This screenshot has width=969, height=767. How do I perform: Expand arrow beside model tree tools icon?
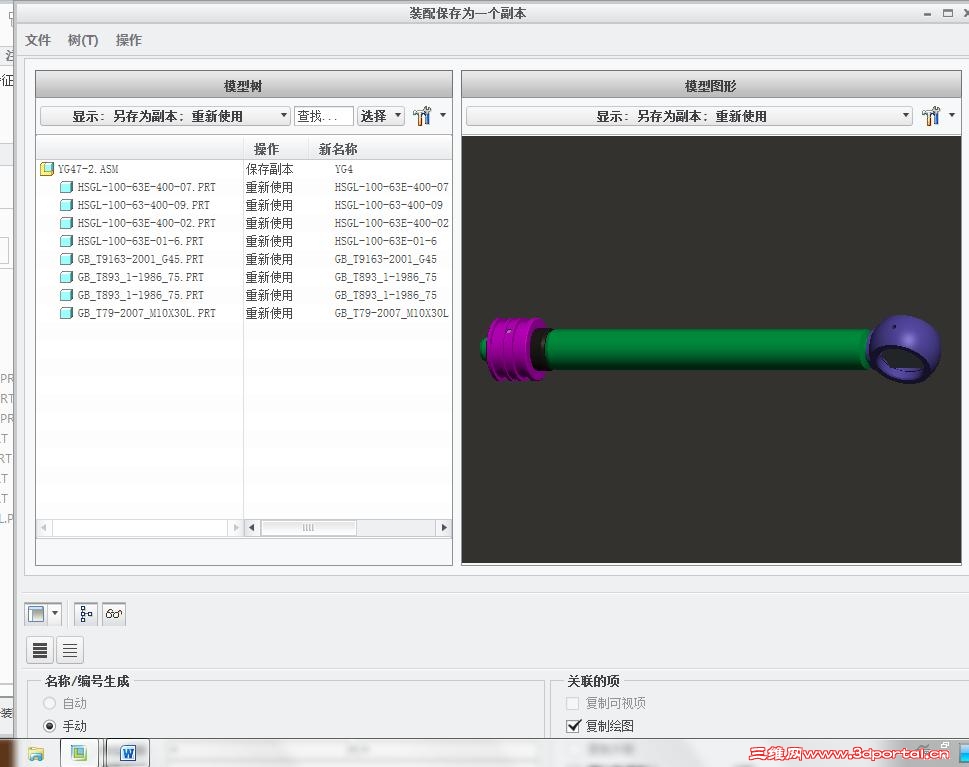(x=443, y=115)
